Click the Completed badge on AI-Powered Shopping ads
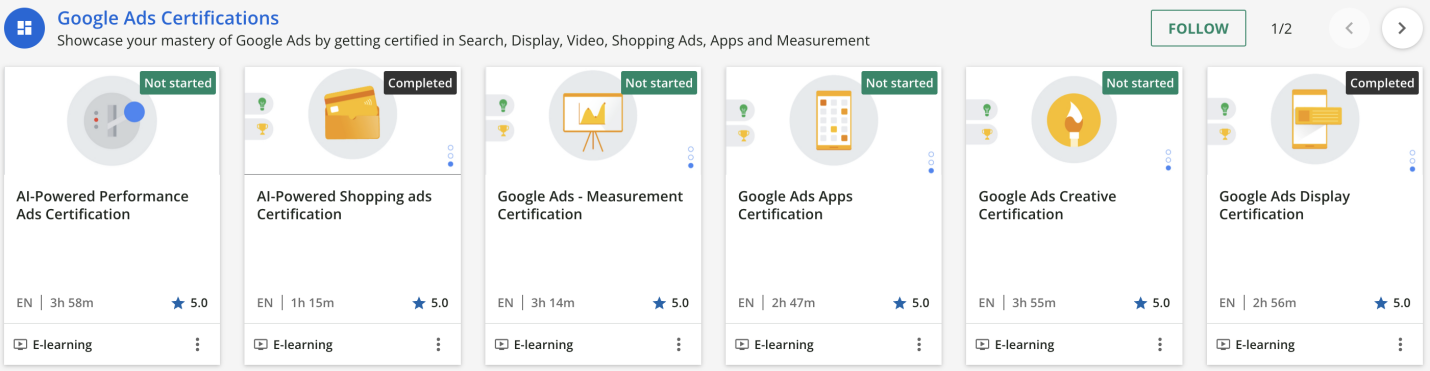Viewport: 1430px width, 371px height. pos(420,83)
